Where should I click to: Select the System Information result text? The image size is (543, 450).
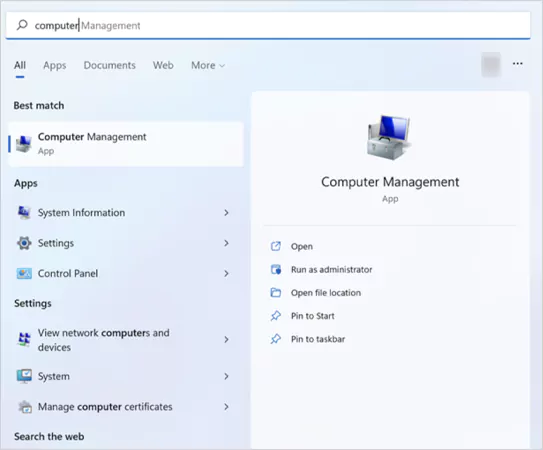coord(81,212)
